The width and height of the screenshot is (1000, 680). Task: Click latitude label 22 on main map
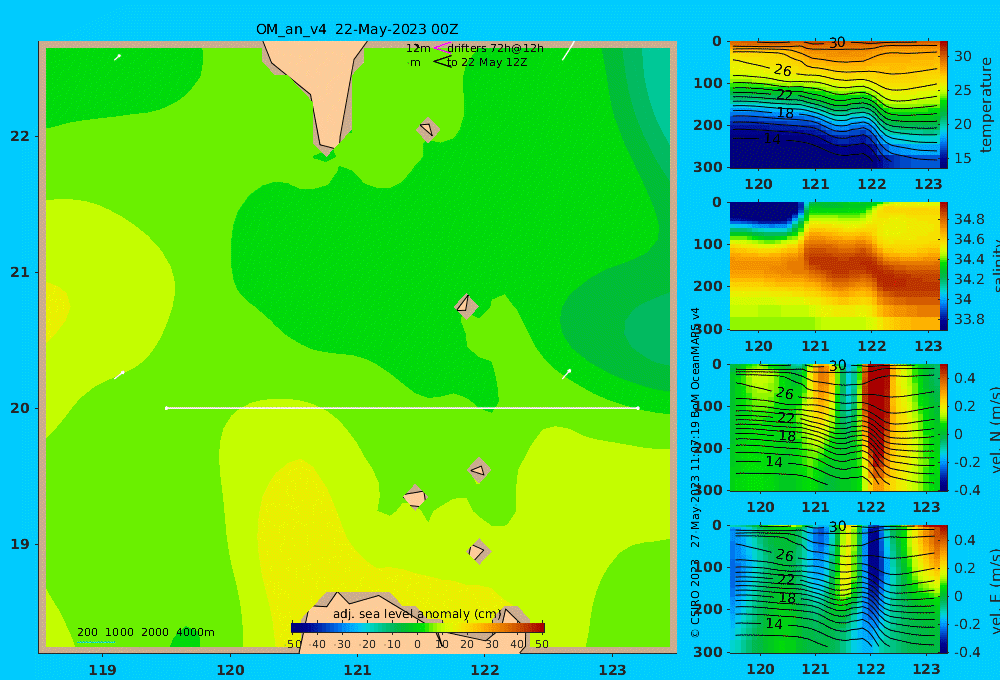(x=20, y=136)
